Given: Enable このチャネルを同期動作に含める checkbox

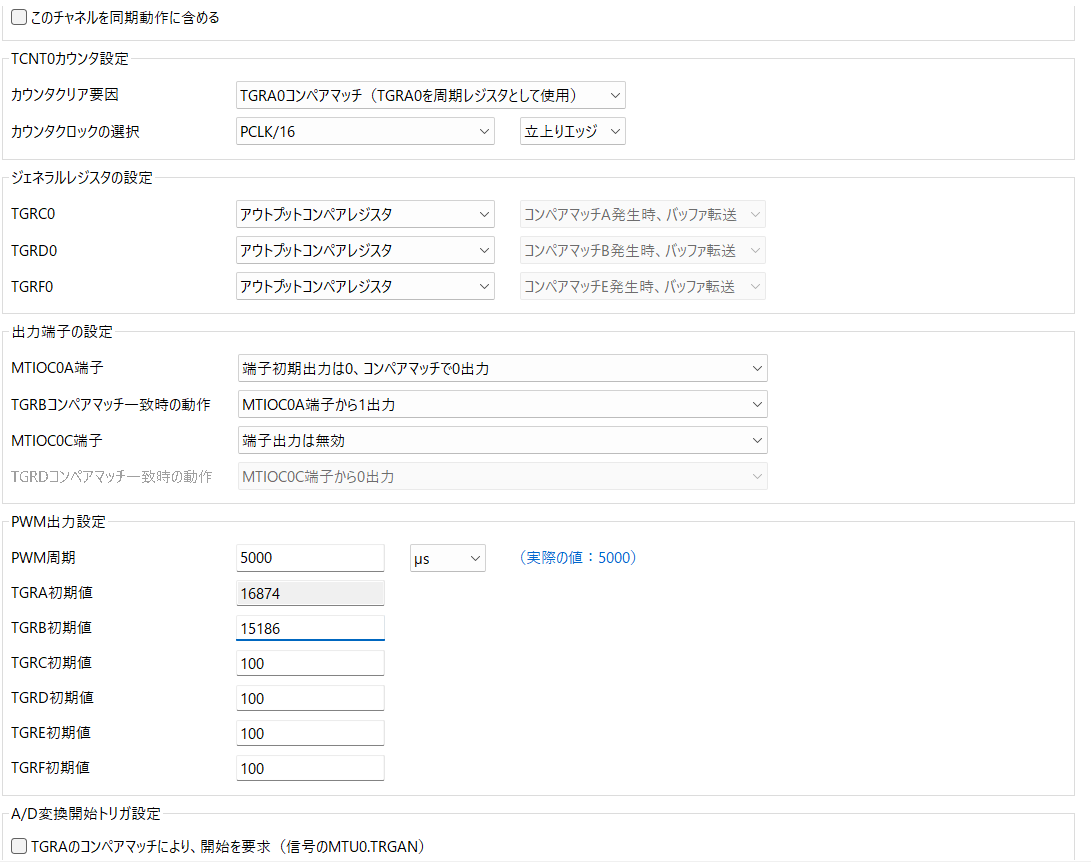Looking at the screenshot, I should click(19, 18).
